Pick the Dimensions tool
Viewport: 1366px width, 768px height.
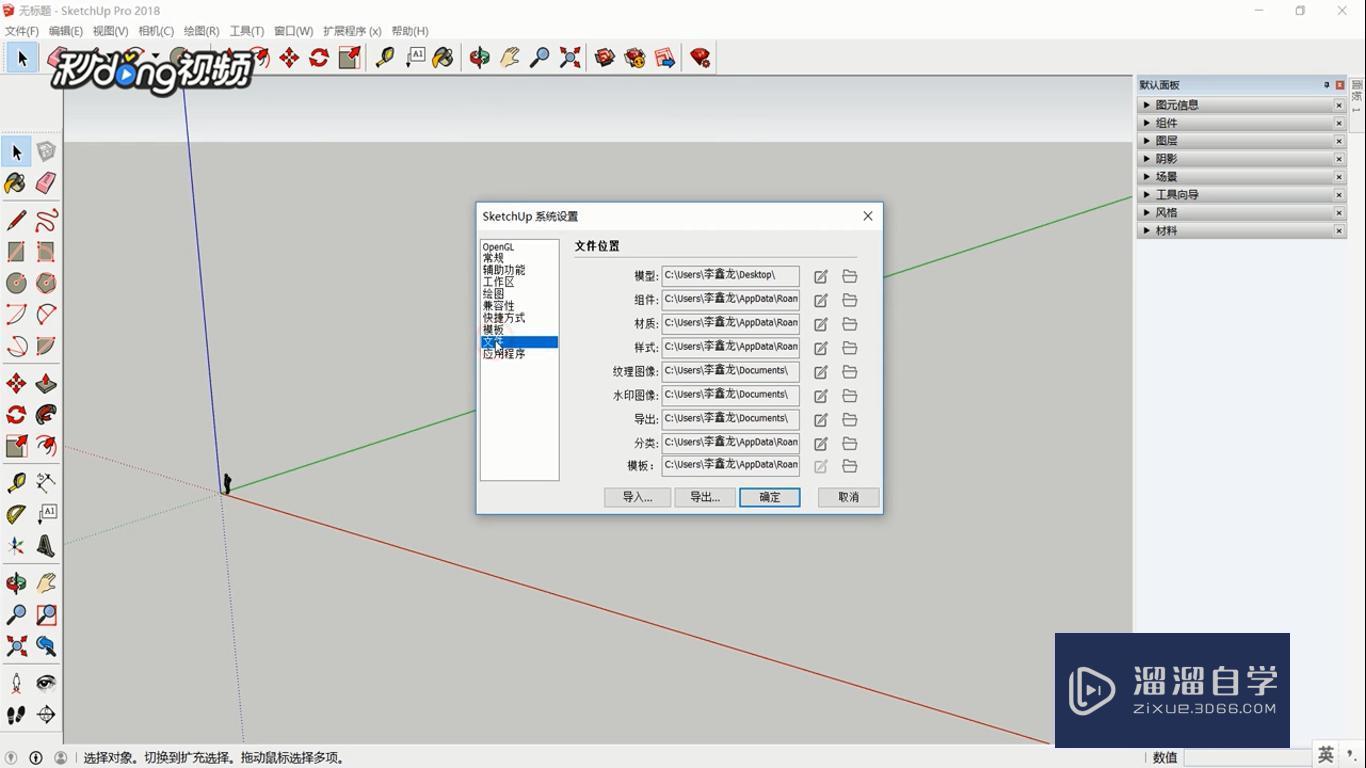(46, 483)
